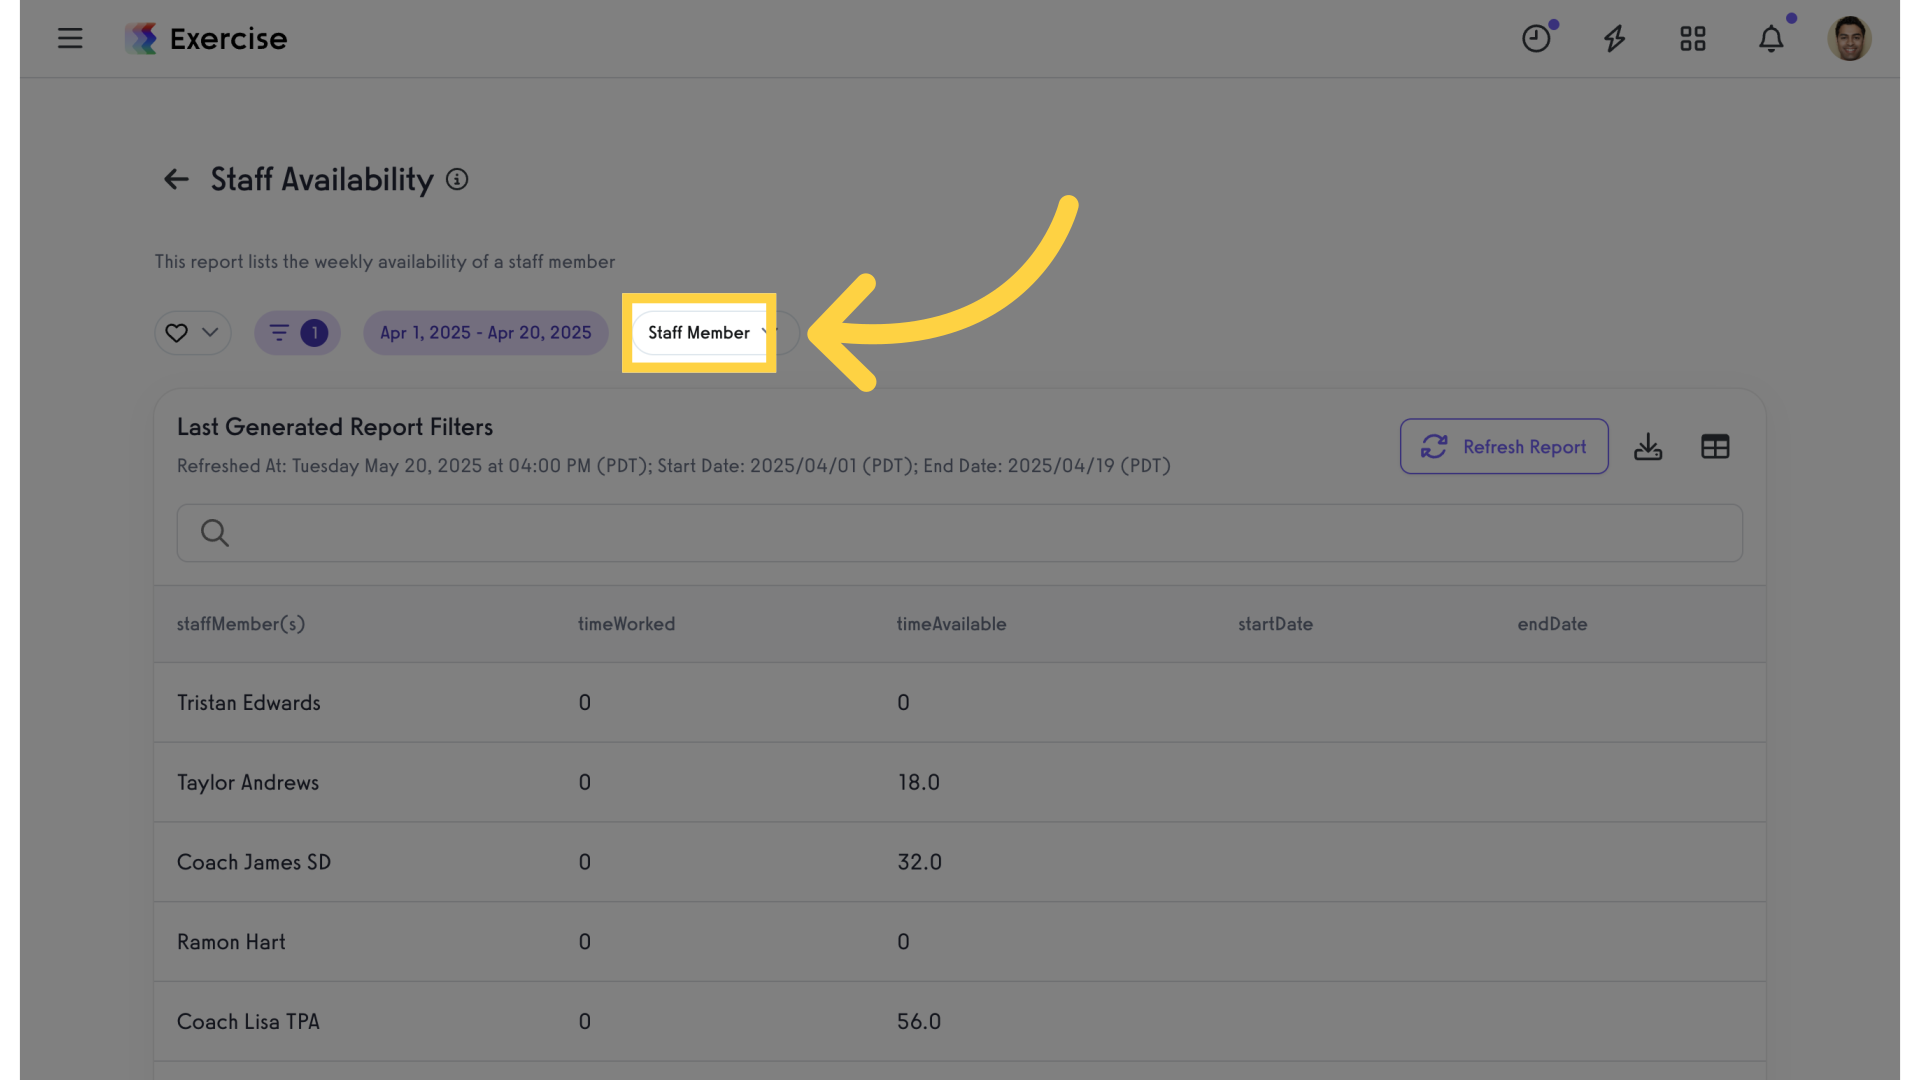Sort by endDate column header
This screenshot has height=1080, width=1920.
tap(1553, 624)
